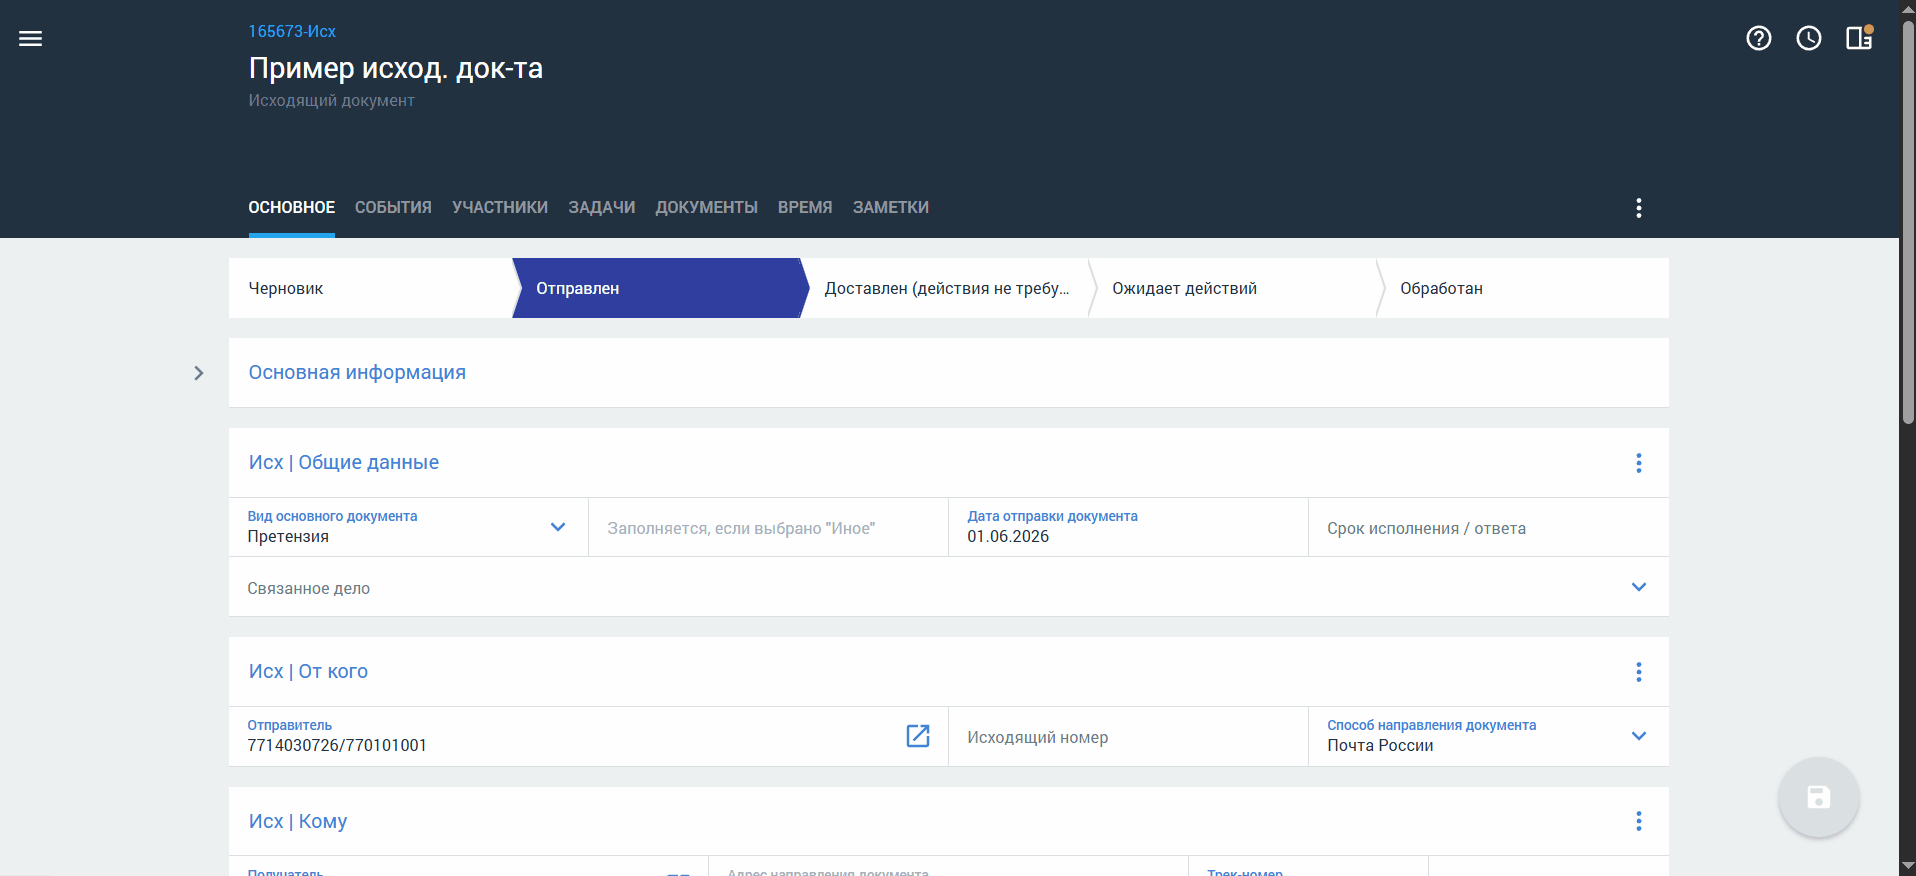Set status to Обработан
Screen dimensions: 1916x876
pos(1523,288)
